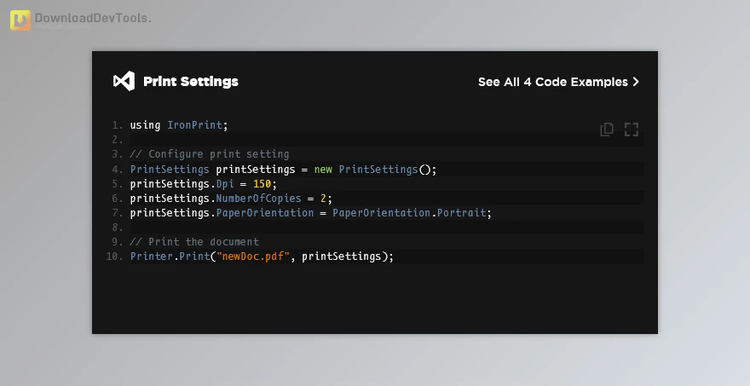
Task: Select line number 10 in gutter
Action: click(x=114, y=256)
